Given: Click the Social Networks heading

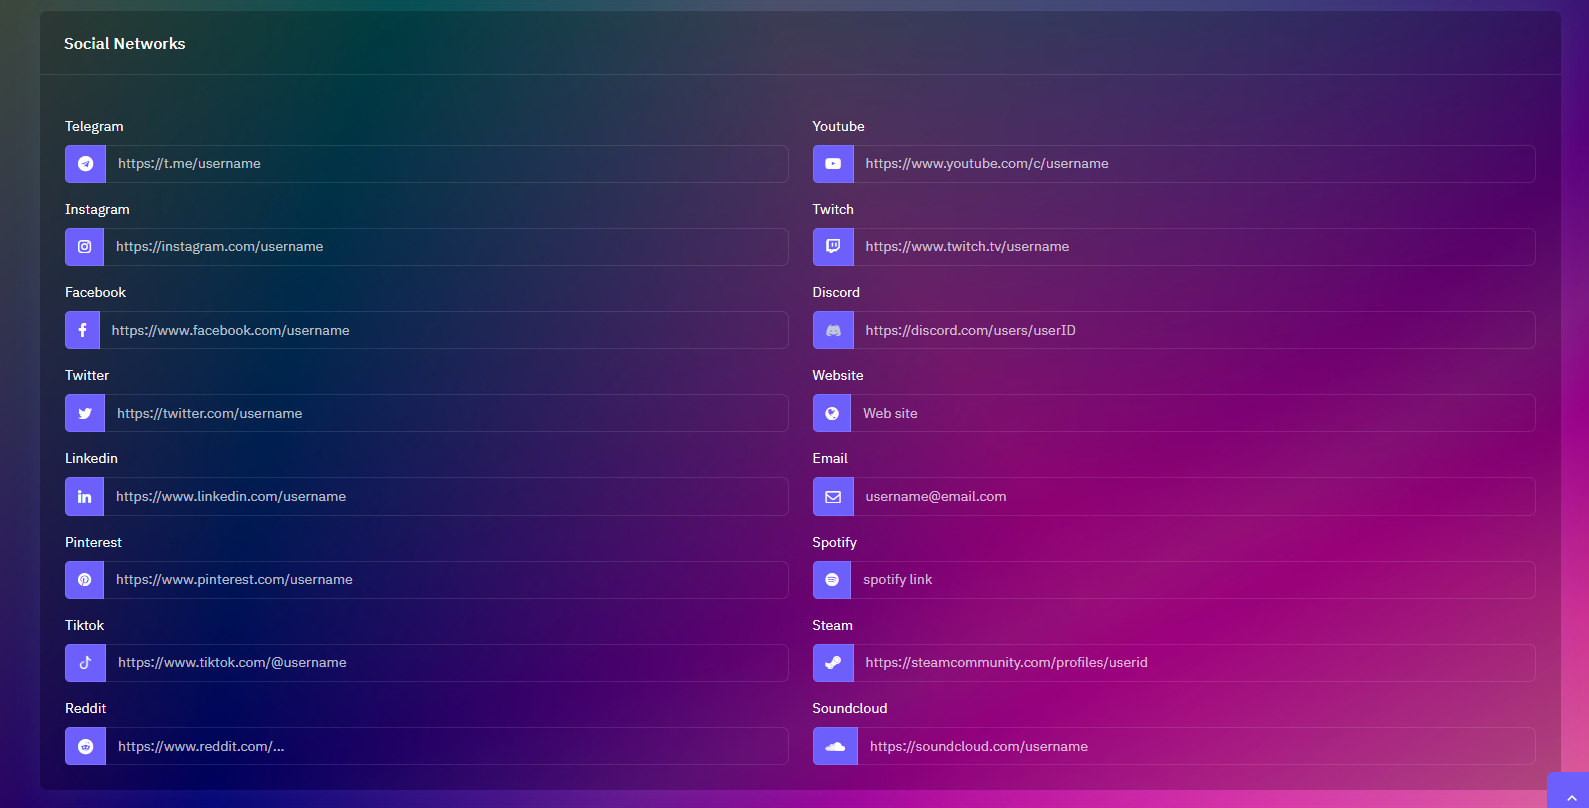Looking at the screenshot, I should pyautogui.click(x=125, y=44).
